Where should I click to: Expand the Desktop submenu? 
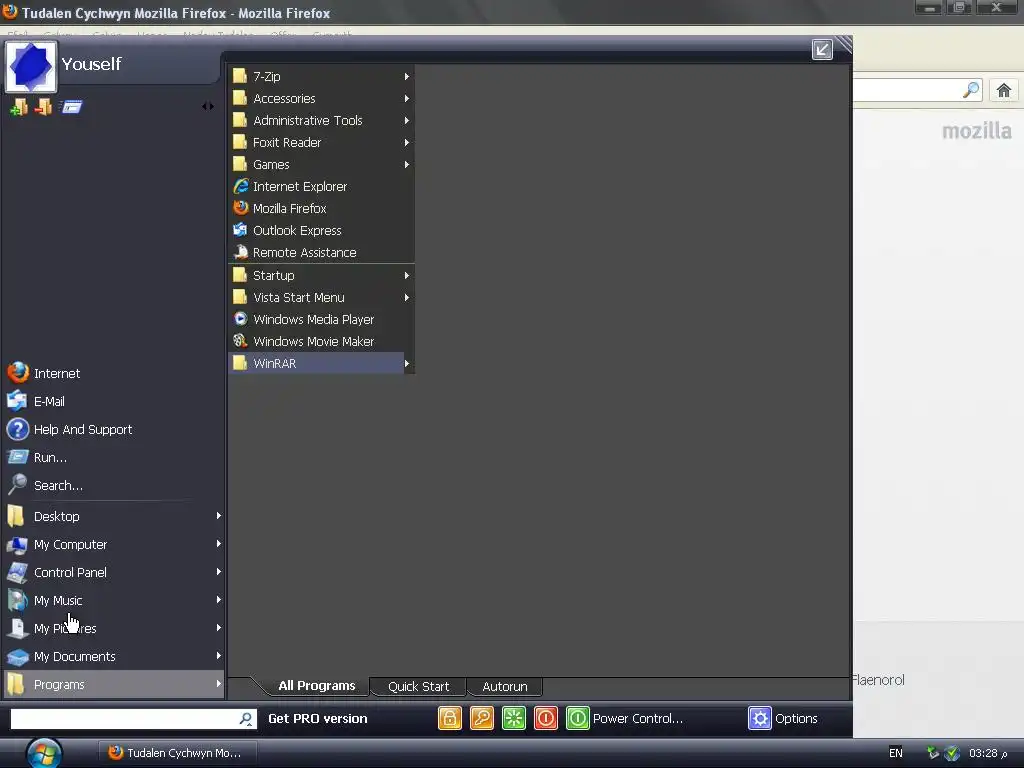point(114,516)
